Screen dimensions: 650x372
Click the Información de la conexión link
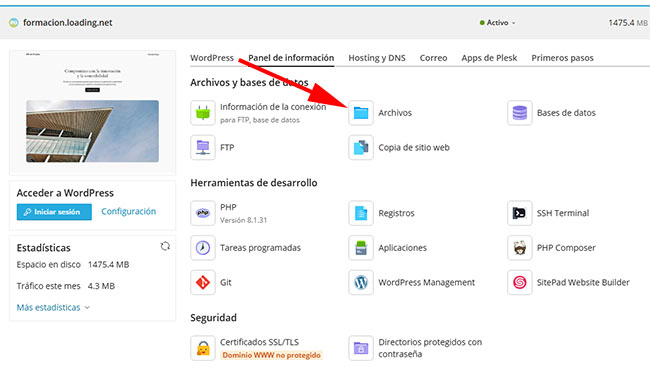tap(273, 107)
